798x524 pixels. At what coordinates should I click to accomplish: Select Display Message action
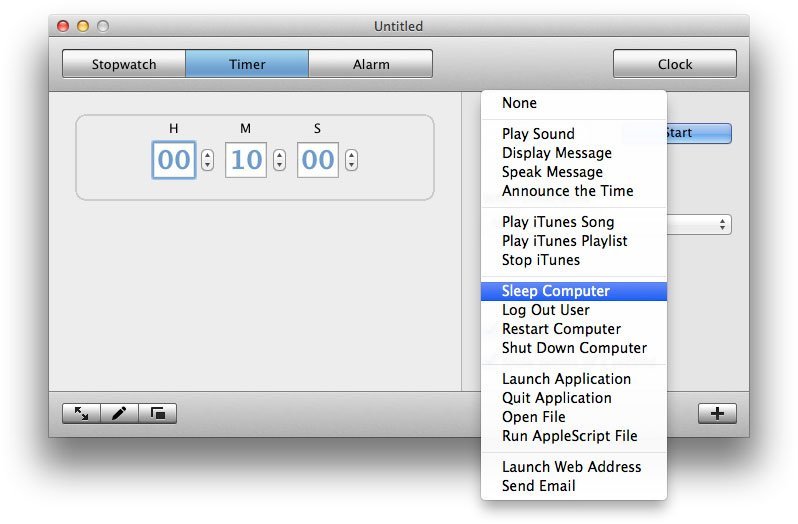click(574, 153)
